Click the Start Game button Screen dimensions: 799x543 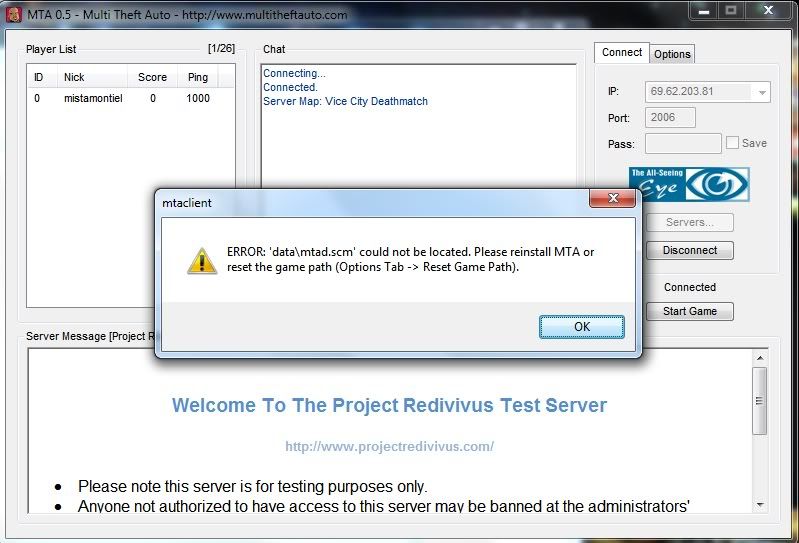pos(689,311)
